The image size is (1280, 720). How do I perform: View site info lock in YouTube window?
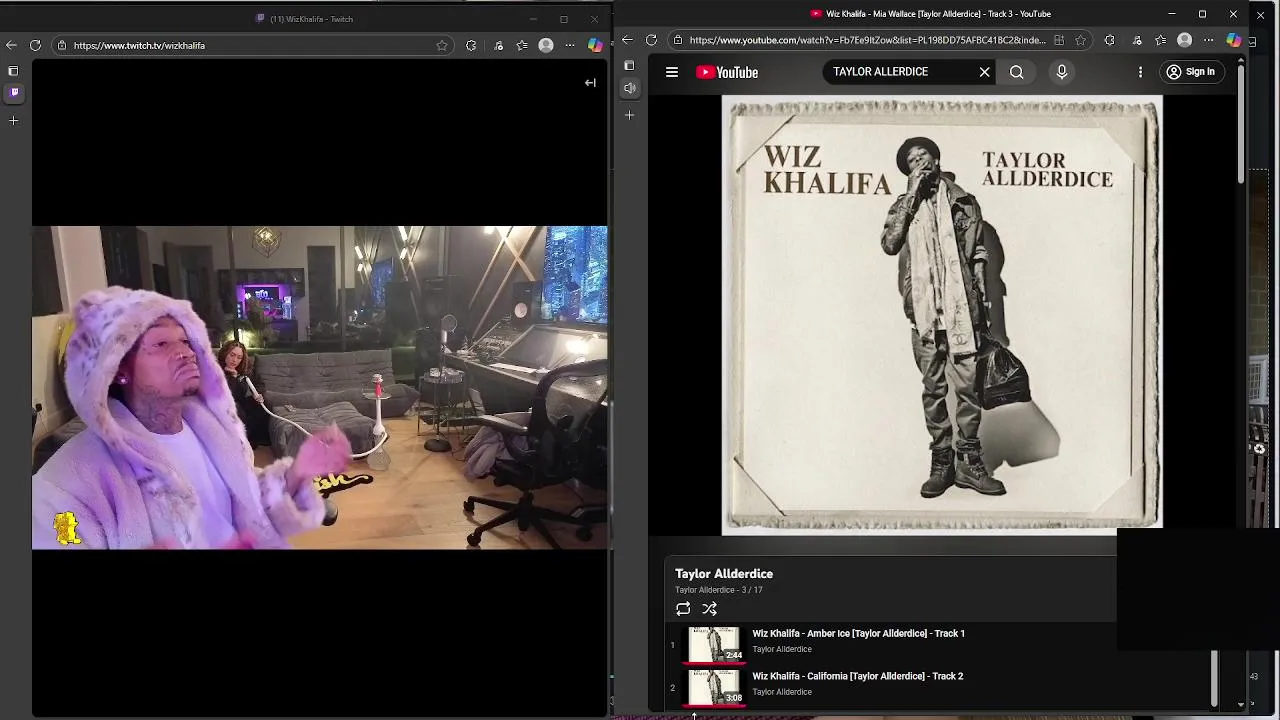click(x=678, y=40)
